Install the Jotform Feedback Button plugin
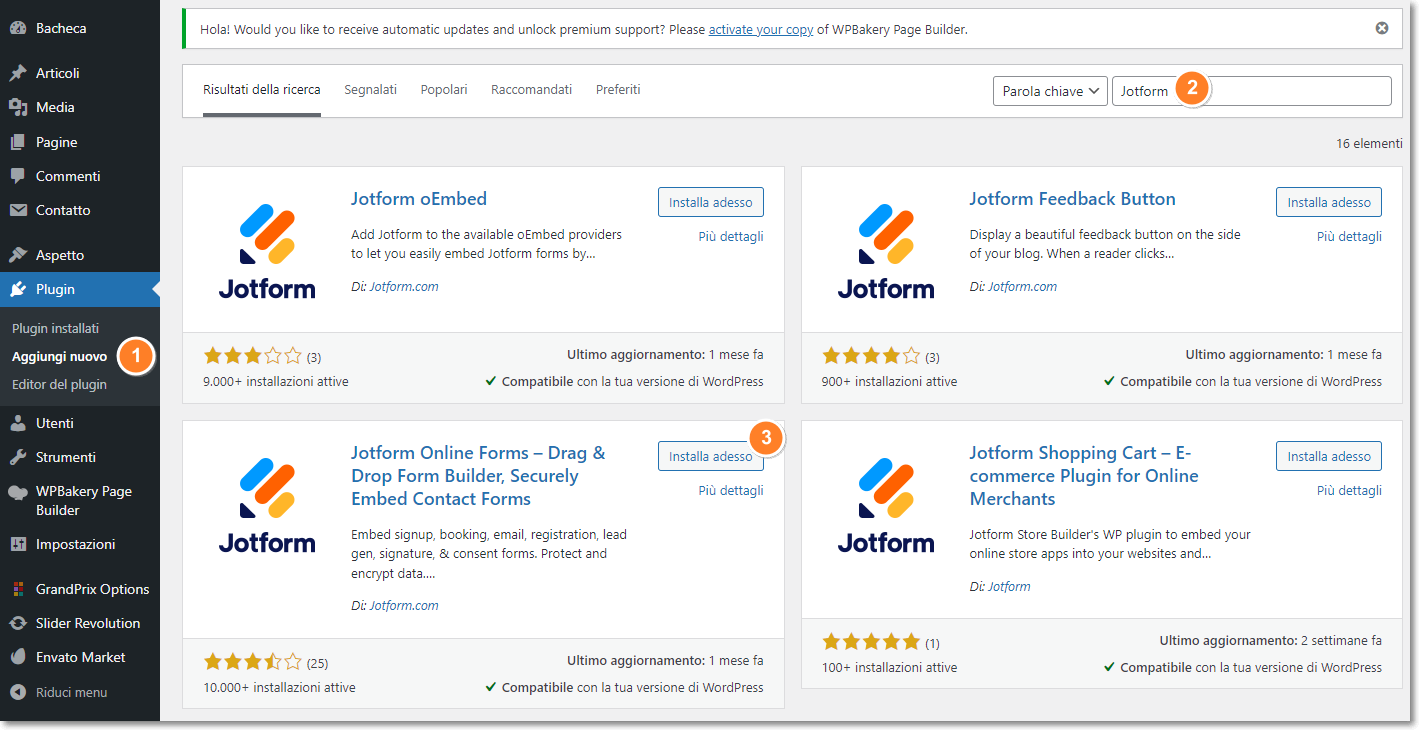The height and width of the screenshot is (730, 1419). 1329,202
